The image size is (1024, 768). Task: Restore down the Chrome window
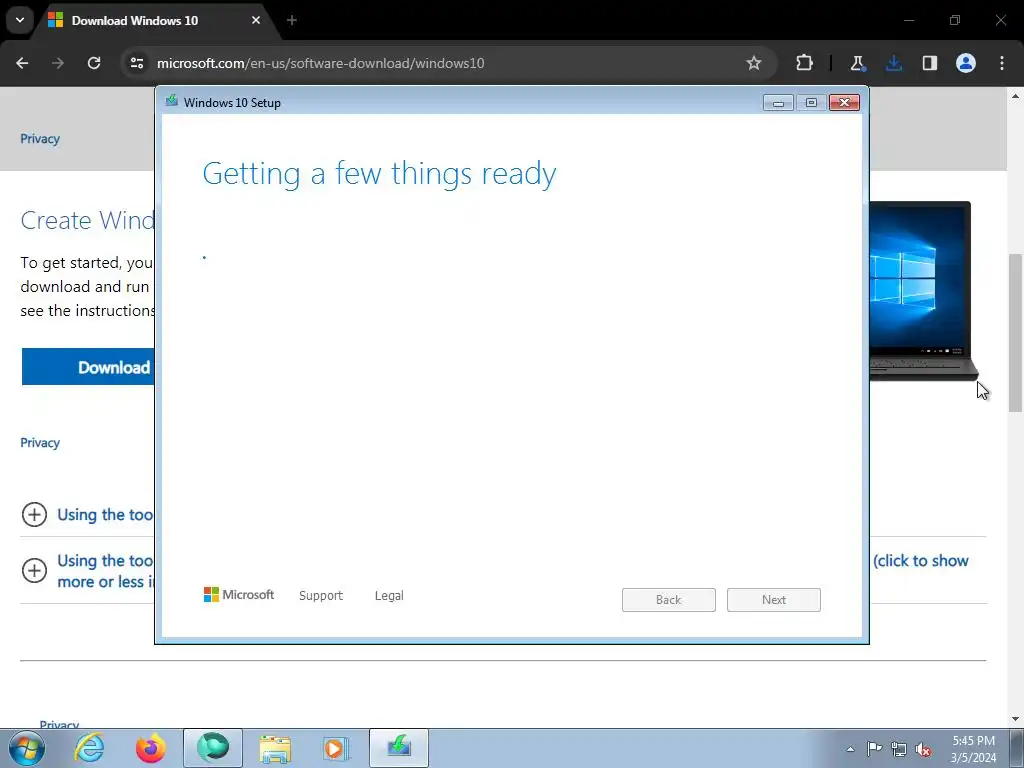[955, 20]
